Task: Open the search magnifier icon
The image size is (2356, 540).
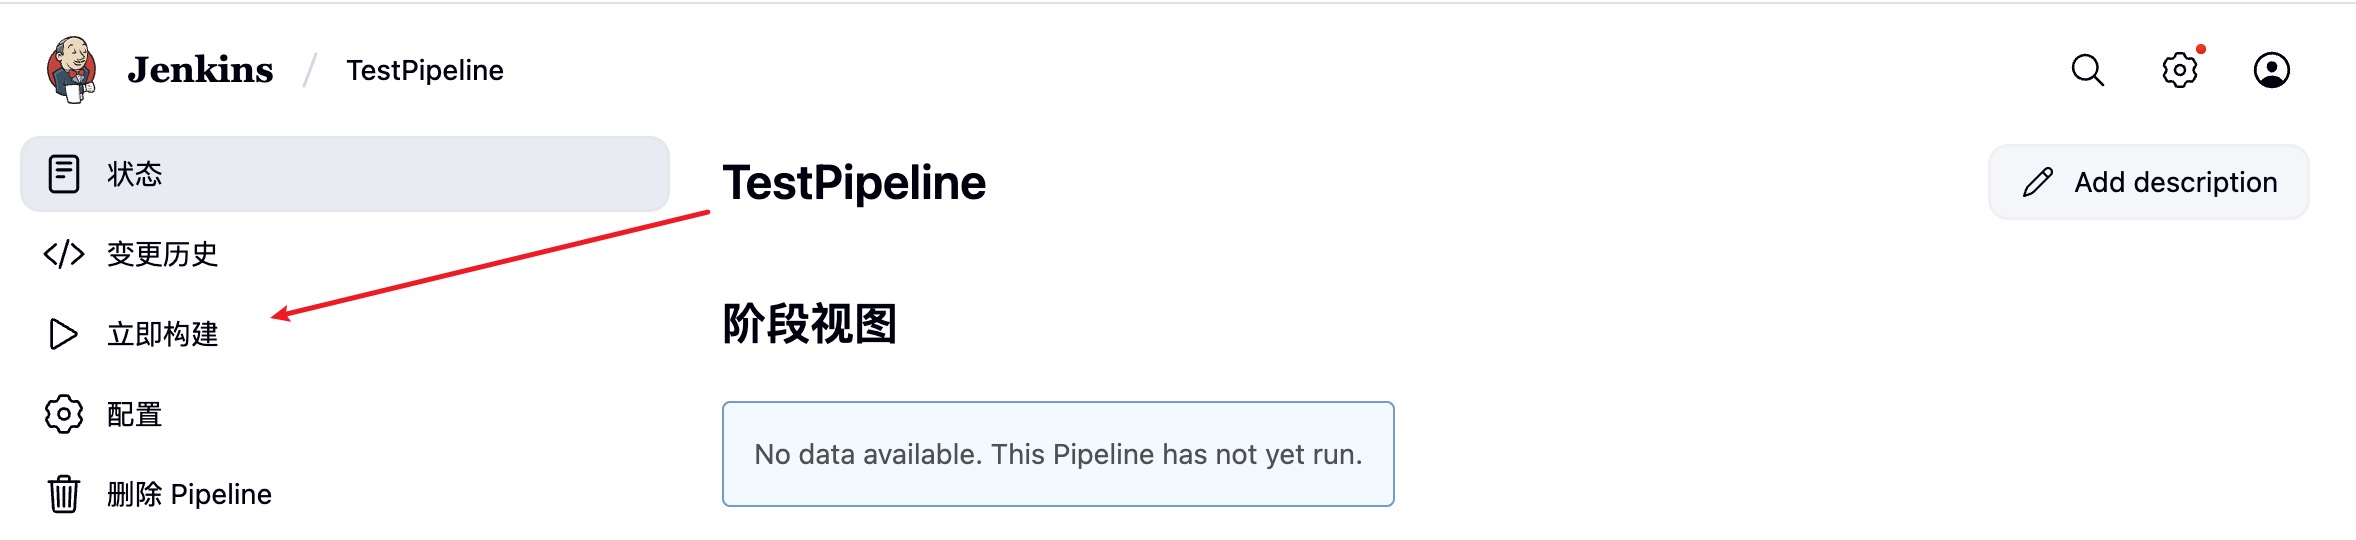Action: pos(2087,70)
